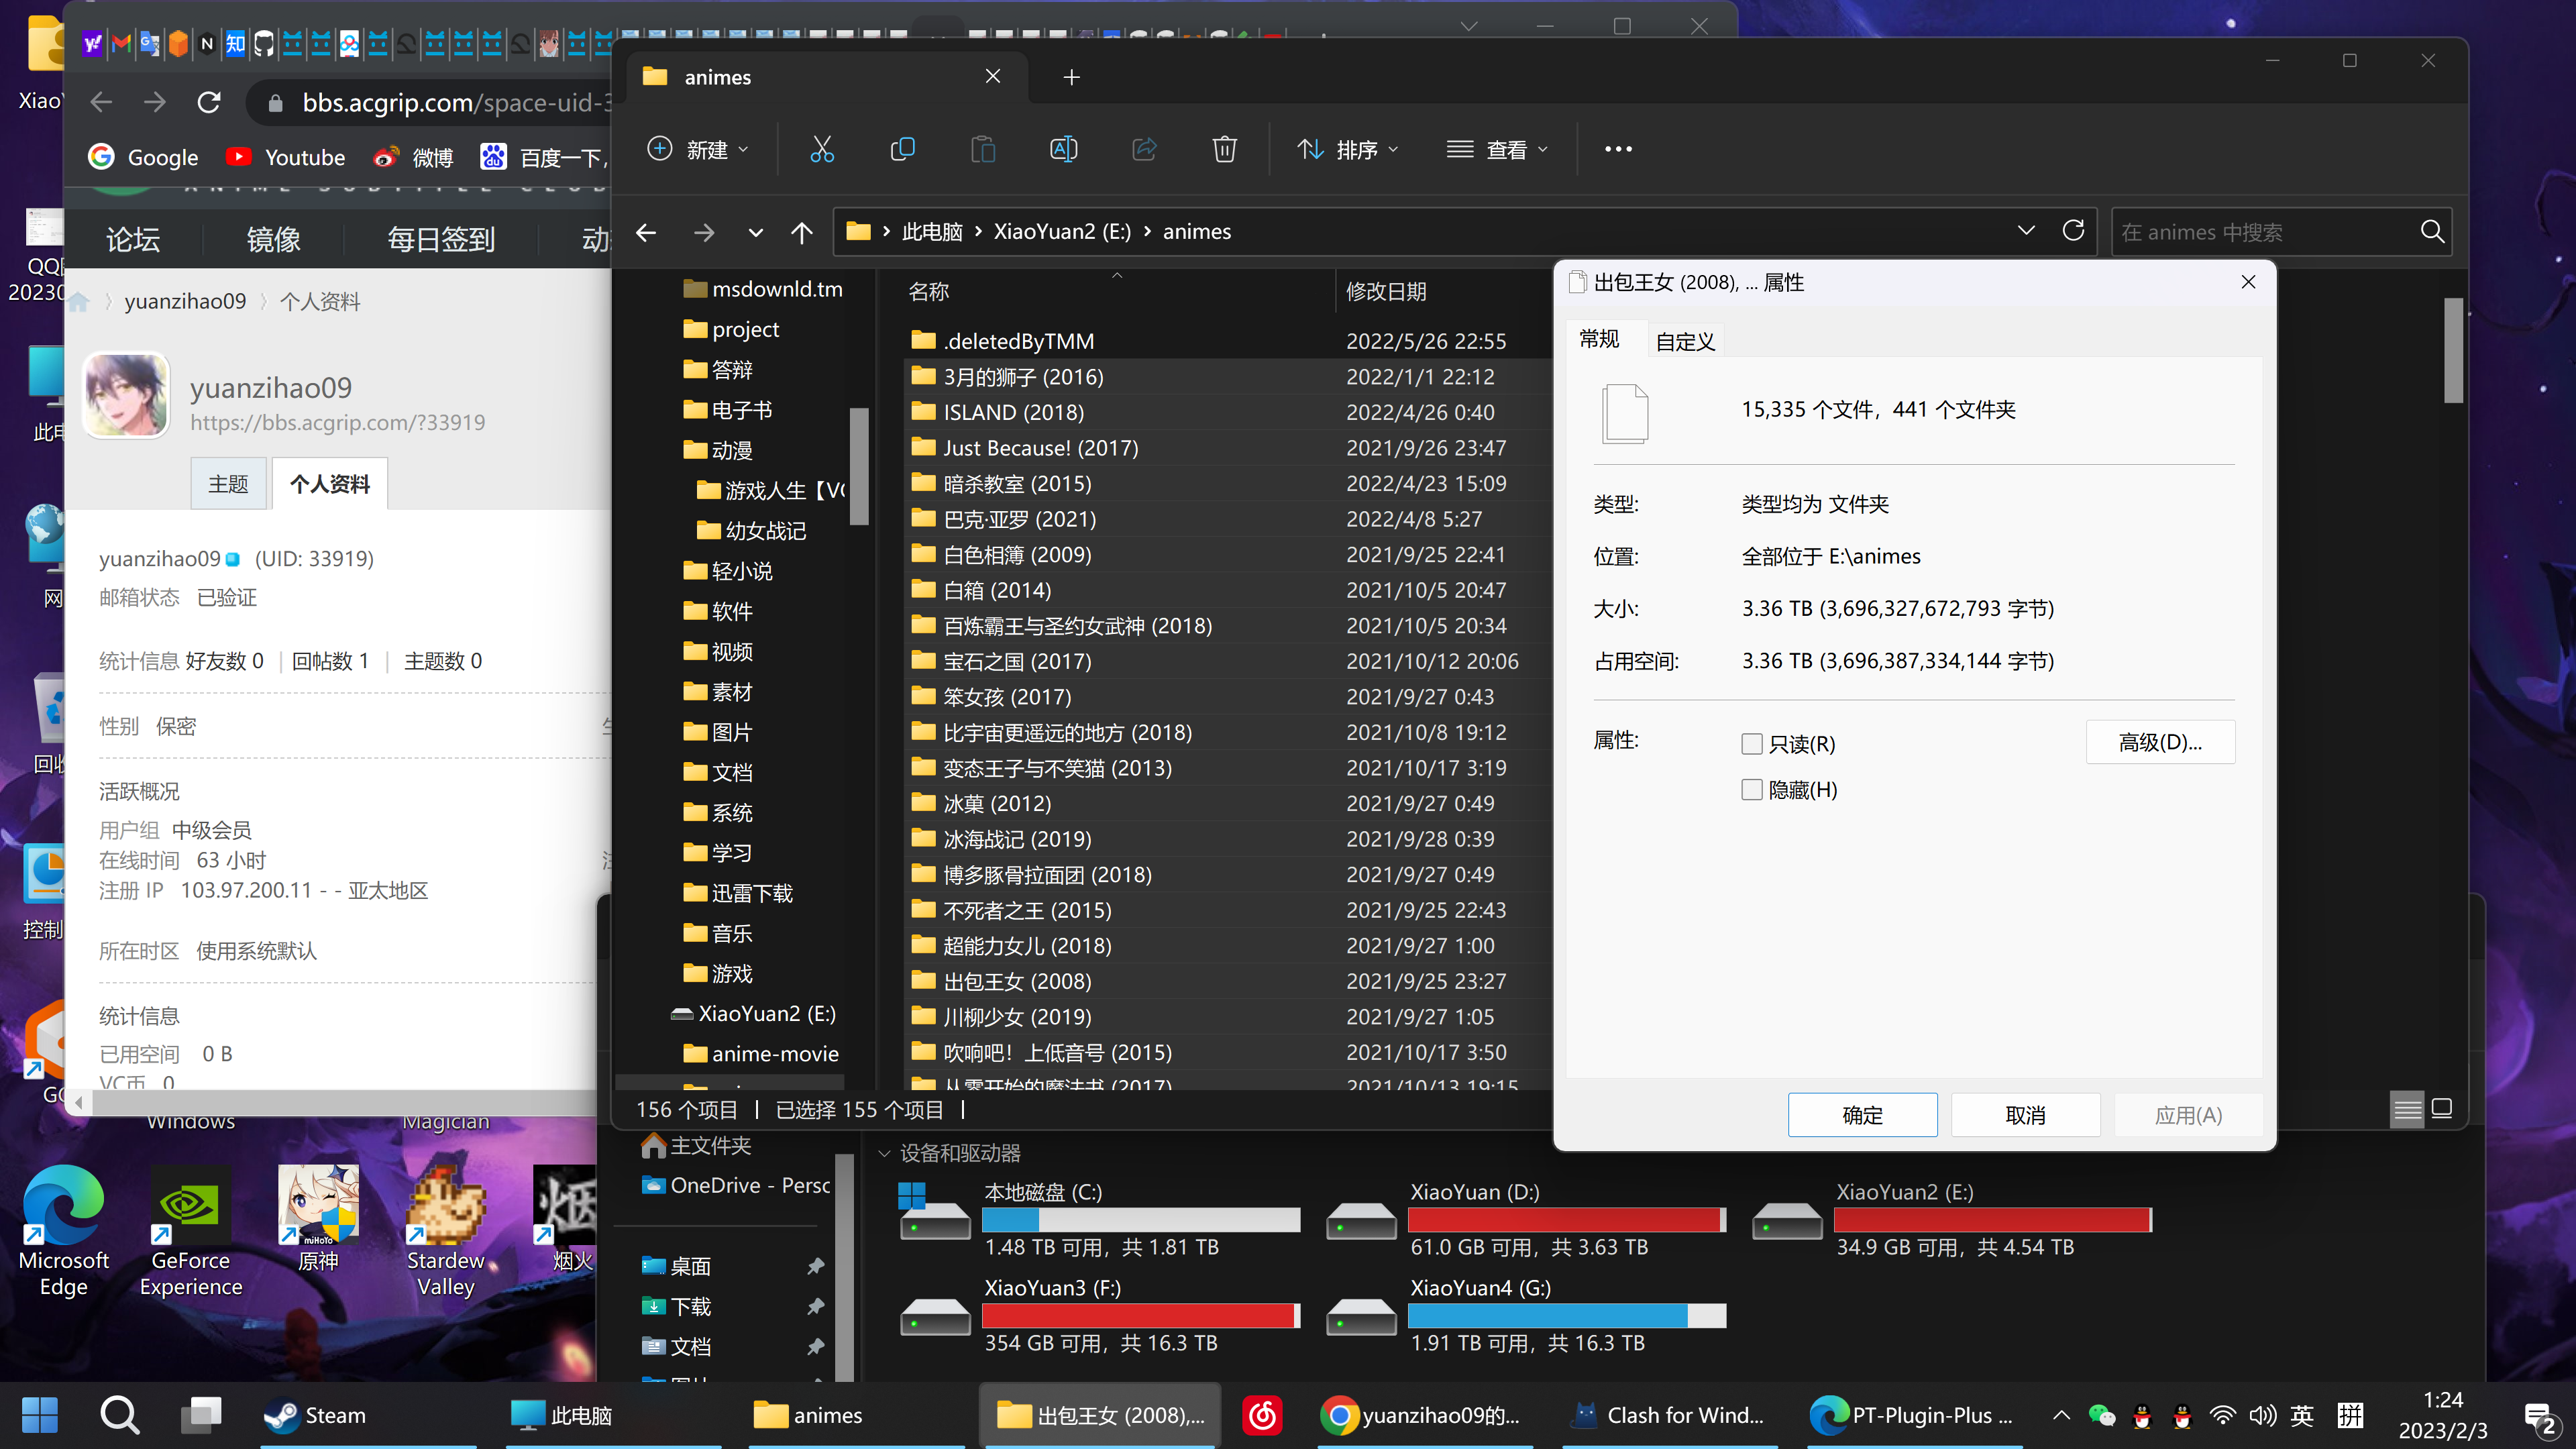The image size is (2576, 1449).
Task: Click the yuanzihao09 breadcrumb link
Action: pyautogui.click(x=185, y=301)
